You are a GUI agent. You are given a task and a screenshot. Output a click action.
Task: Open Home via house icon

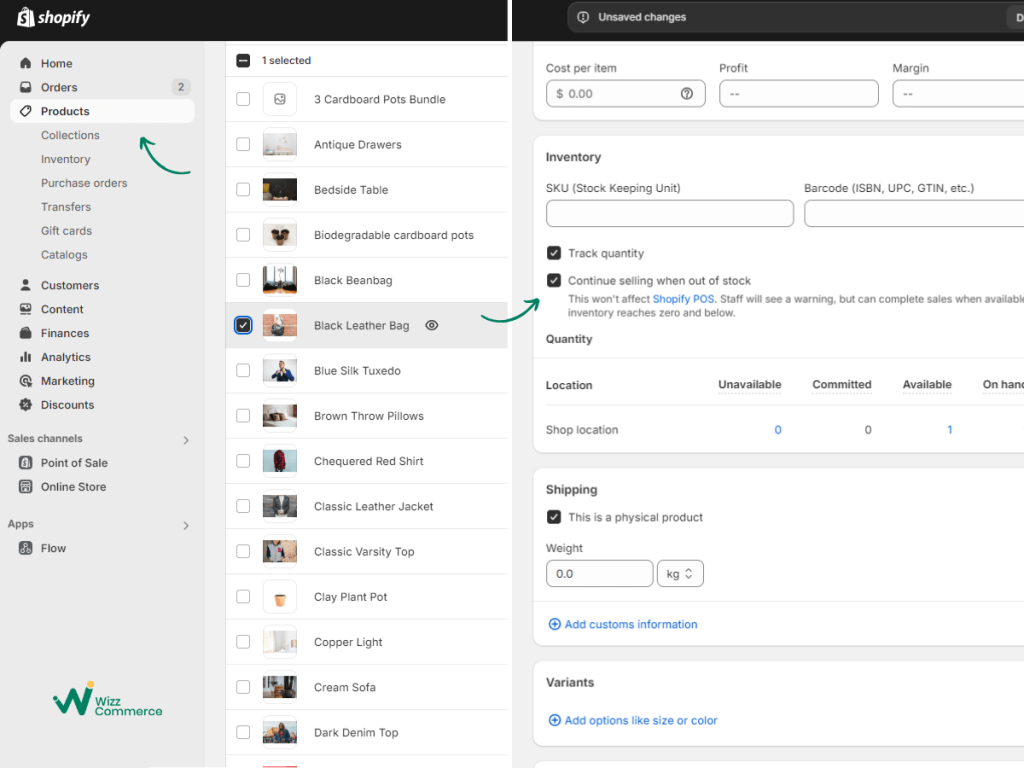coord(25,63)
